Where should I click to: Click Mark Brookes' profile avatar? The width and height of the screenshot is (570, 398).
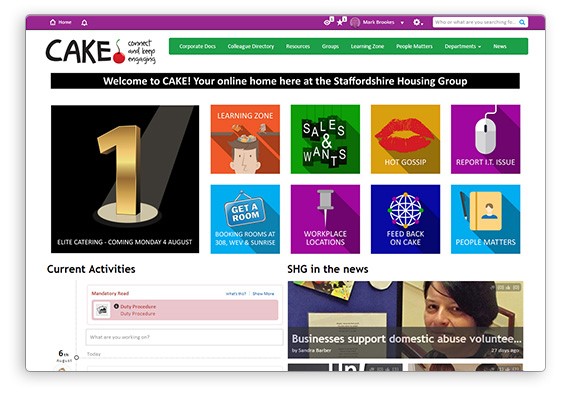355,22
